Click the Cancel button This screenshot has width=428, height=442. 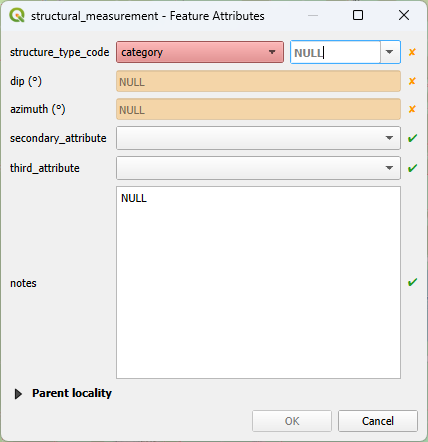(x=378, y=421)
